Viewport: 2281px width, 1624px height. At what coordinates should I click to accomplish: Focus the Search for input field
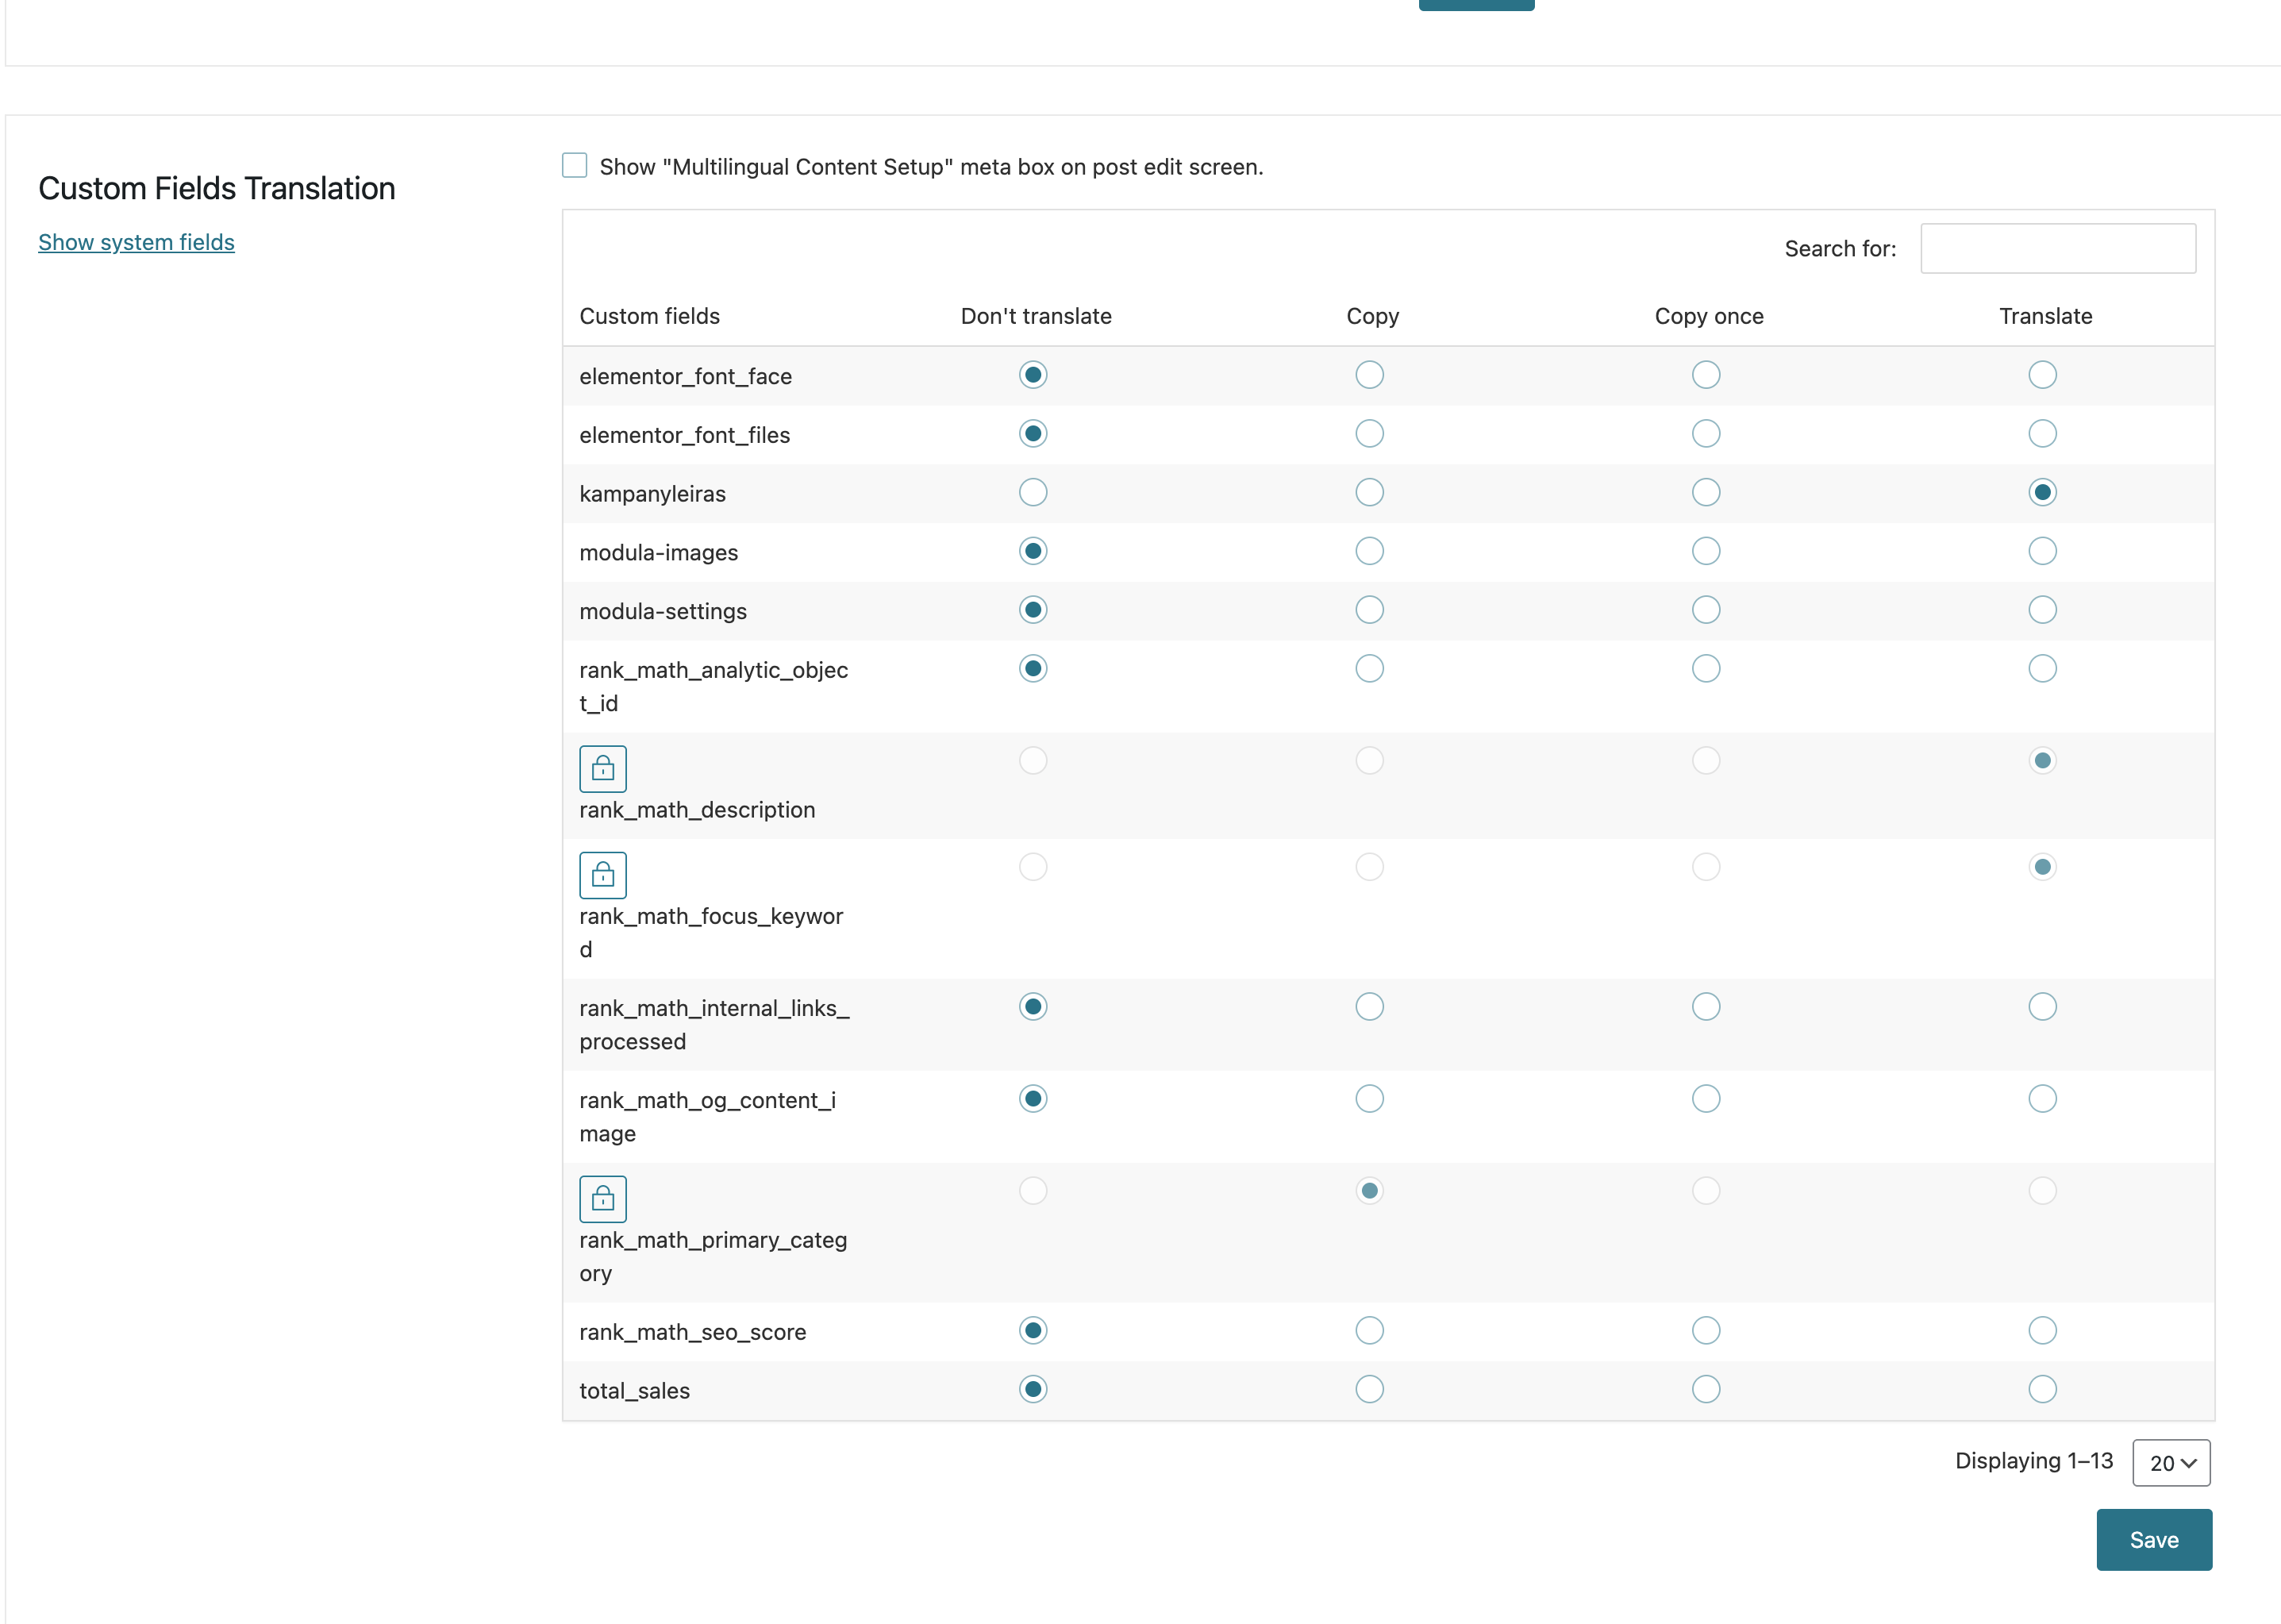(x=2057, y=248)
